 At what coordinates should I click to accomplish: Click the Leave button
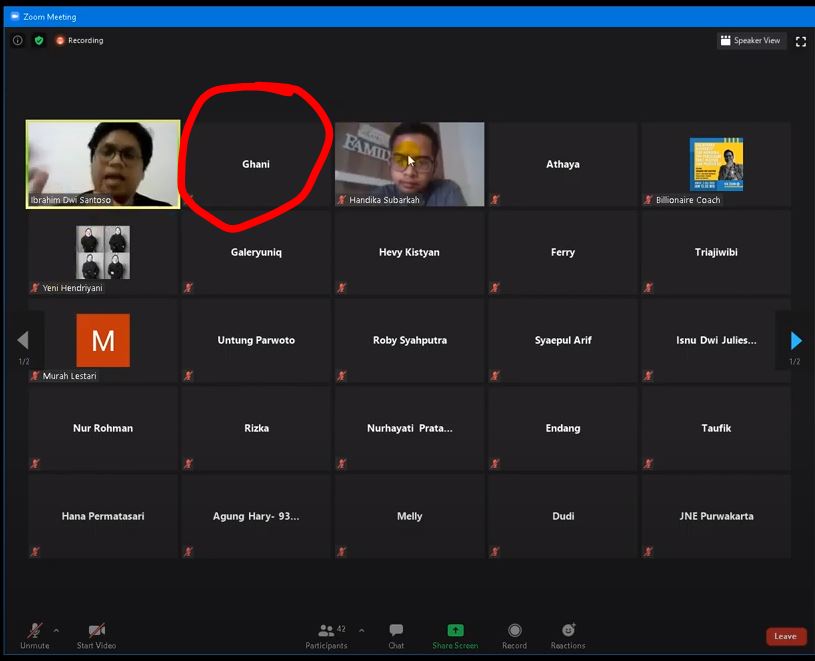(x=785, y=636)
